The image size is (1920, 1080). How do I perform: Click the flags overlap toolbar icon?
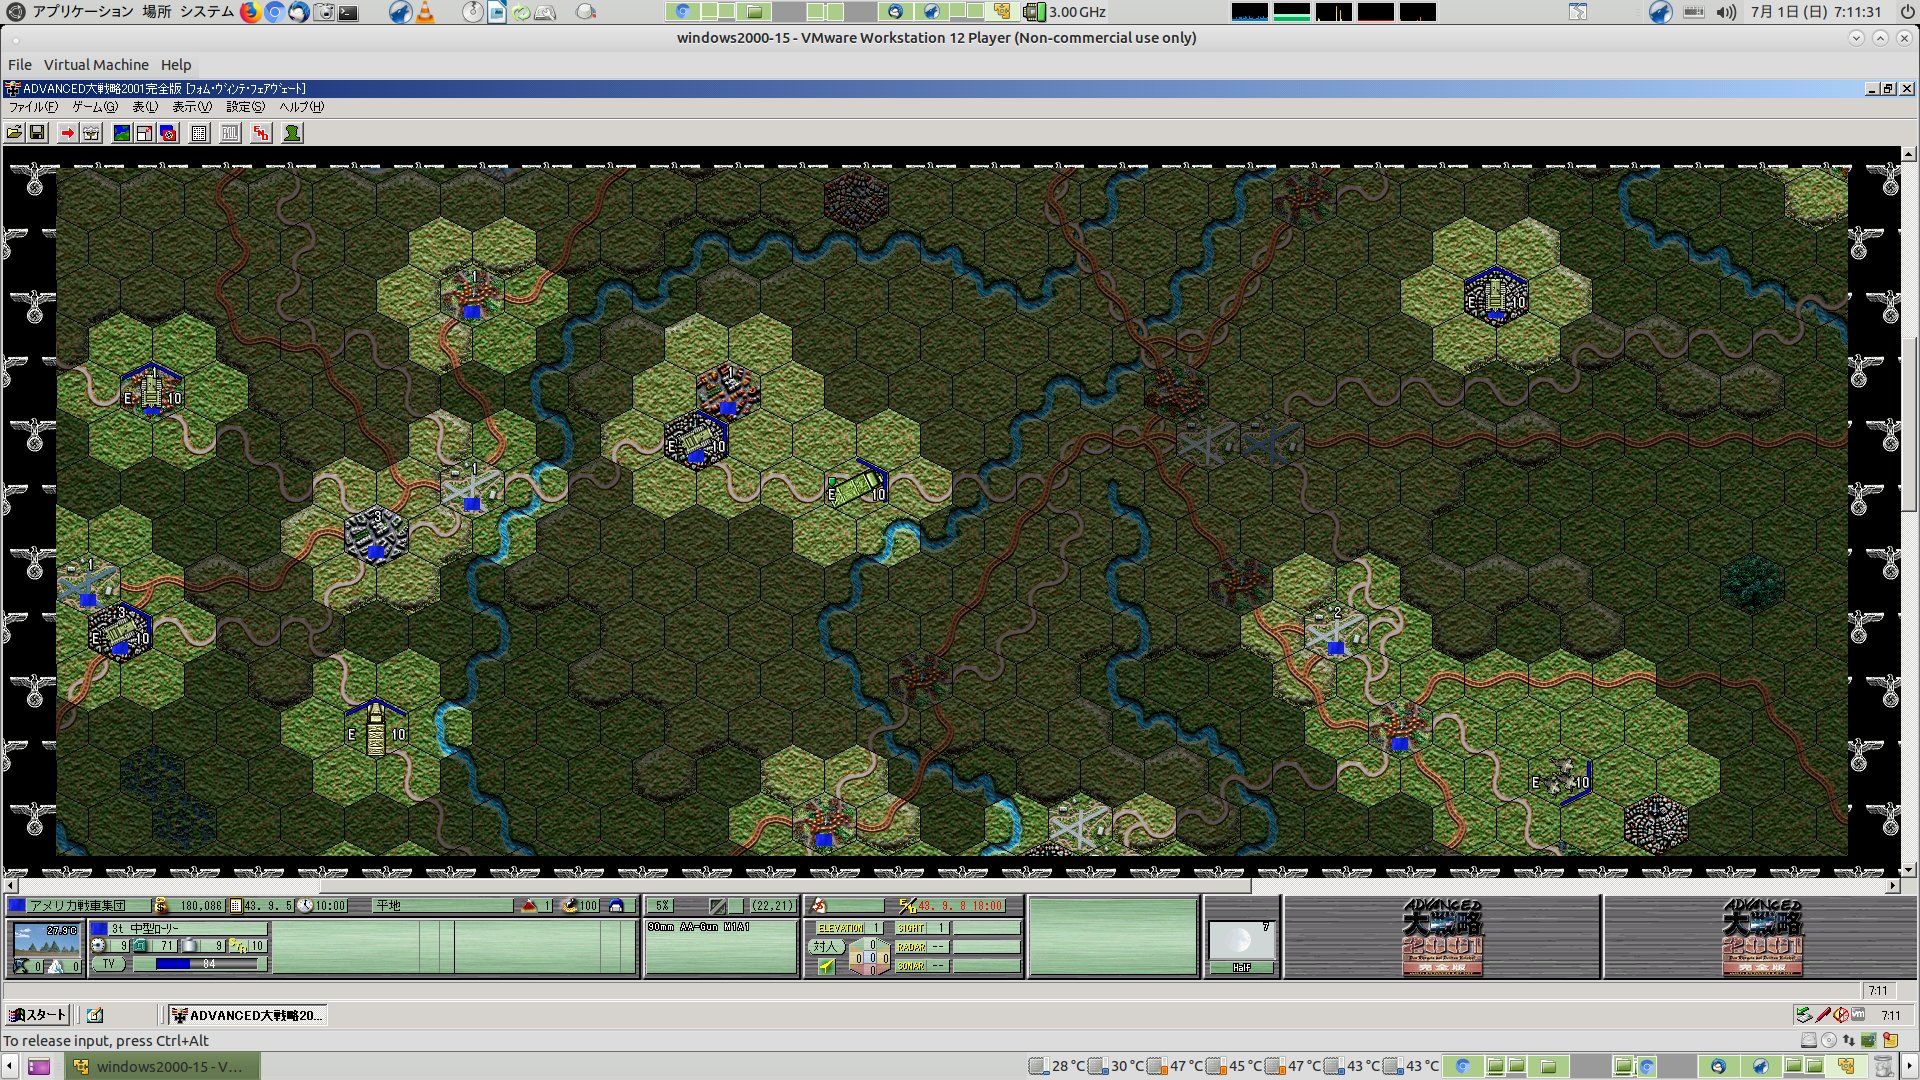click(x=168, y=133)
